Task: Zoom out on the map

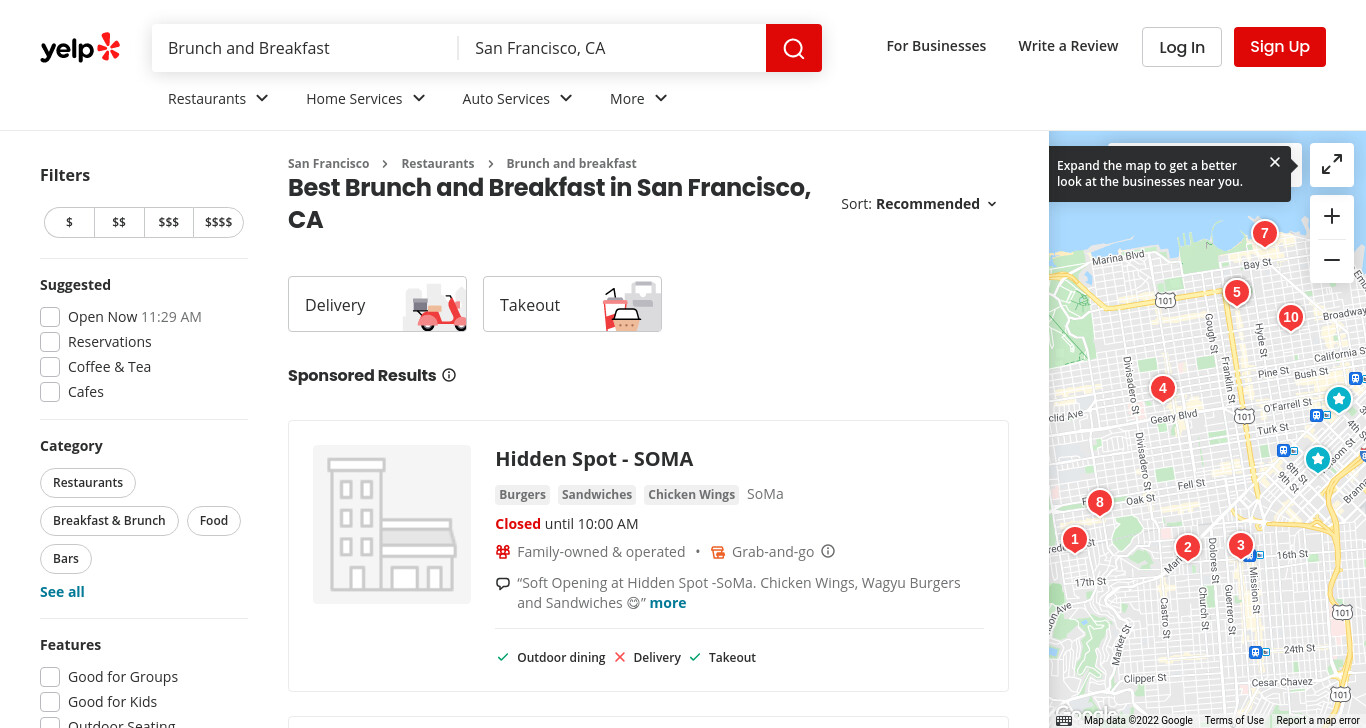Action: [x=1332, y=261]
